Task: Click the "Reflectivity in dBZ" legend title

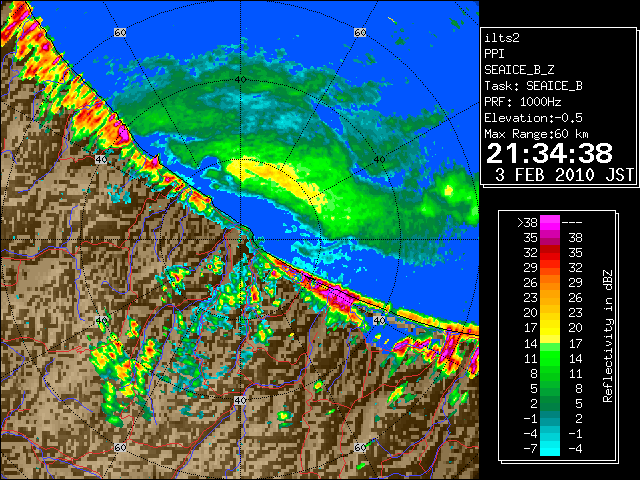Action: pos(608,336)
